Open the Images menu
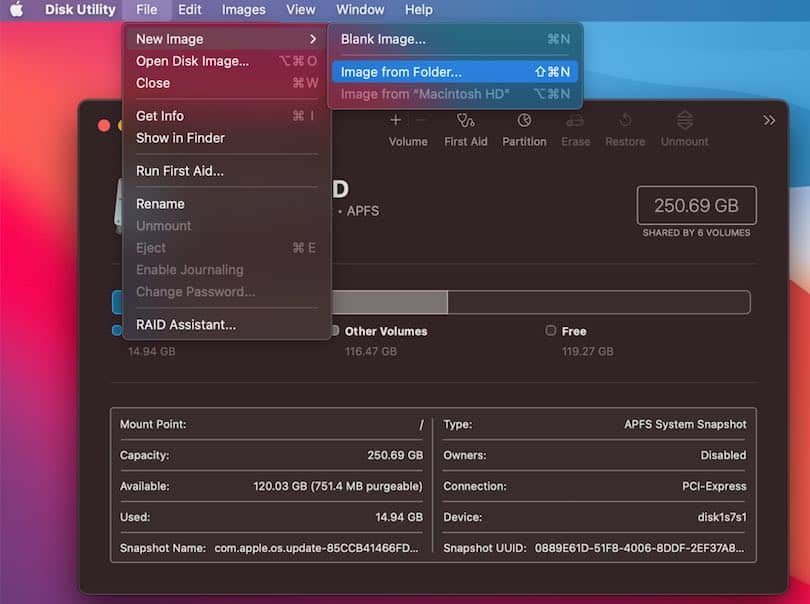810x604 pixels. click(243, 9)
